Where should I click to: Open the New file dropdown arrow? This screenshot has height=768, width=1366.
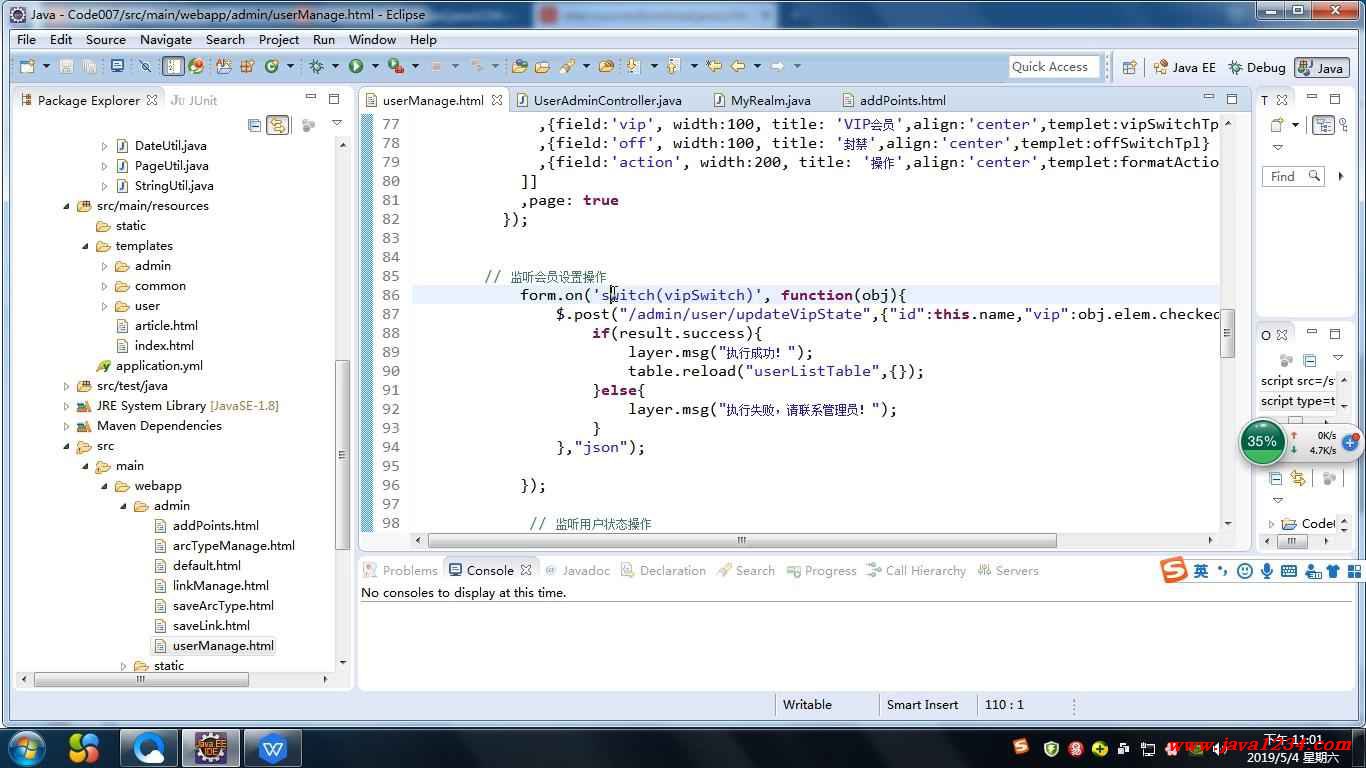[x=46, y=66]
